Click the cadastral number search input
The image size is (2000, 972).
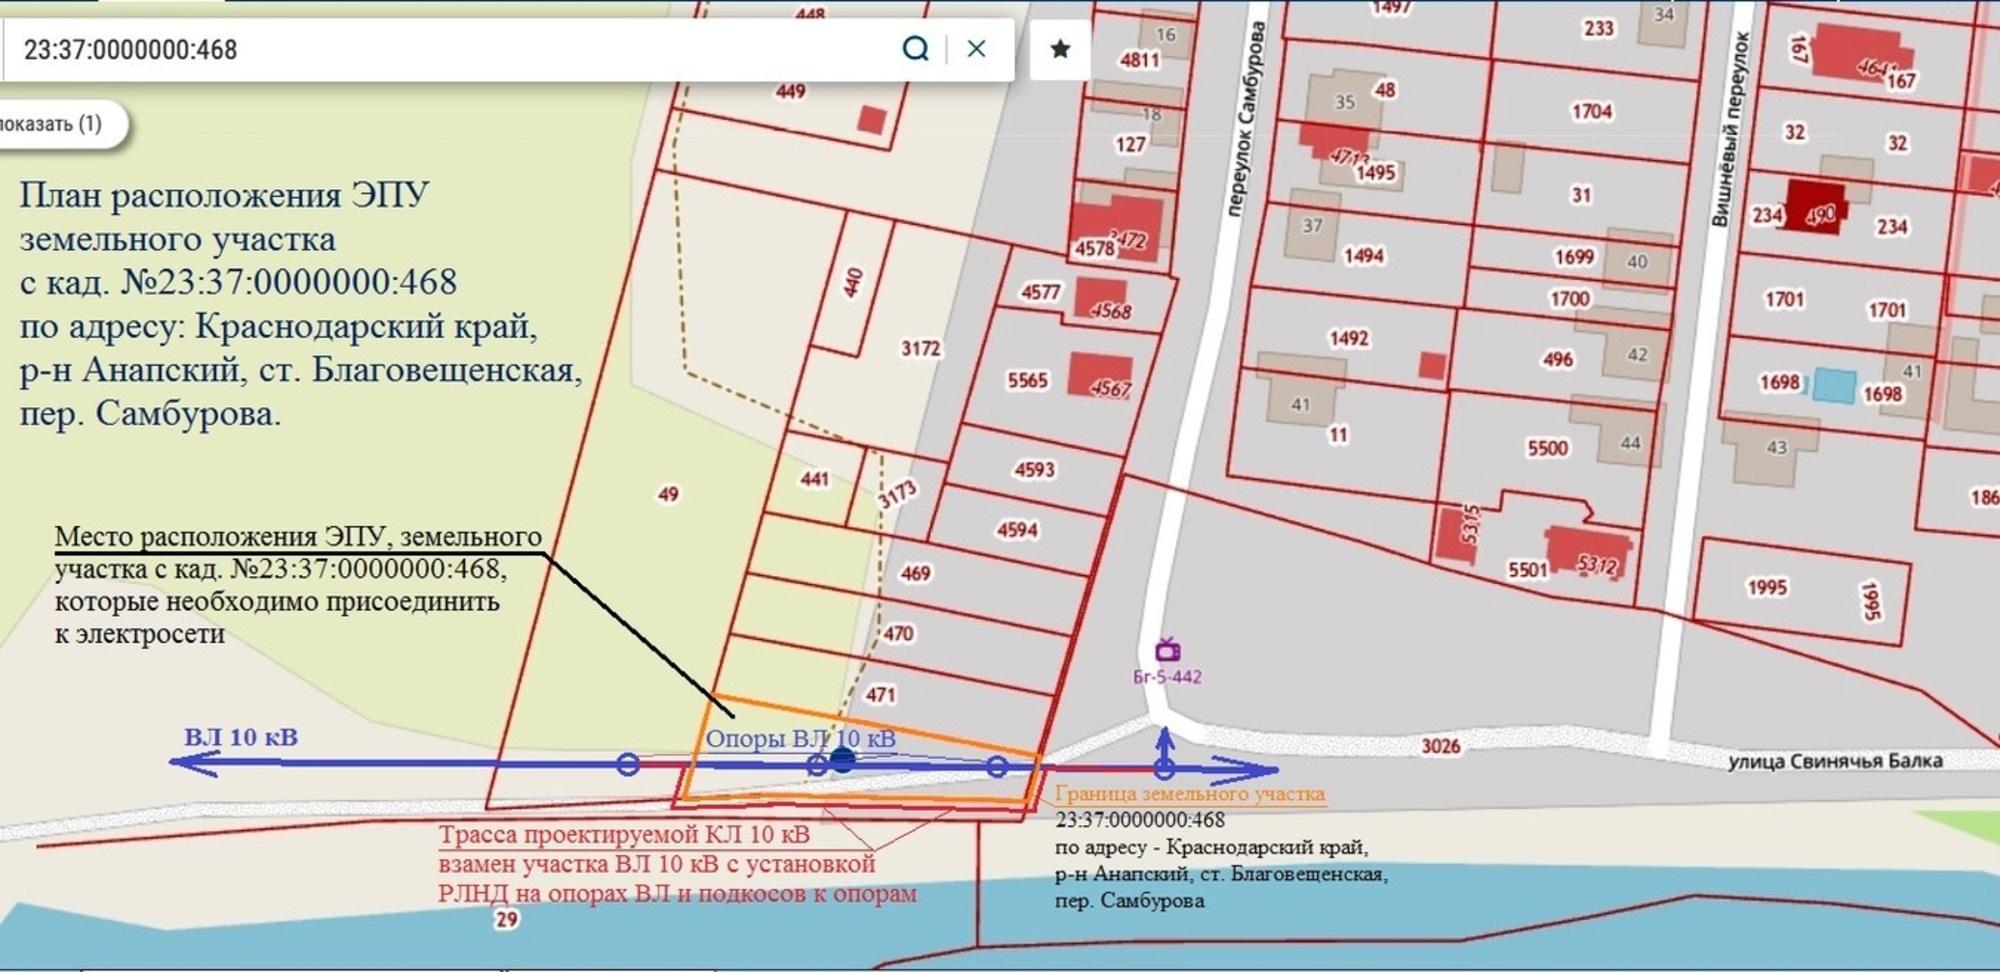450,49
